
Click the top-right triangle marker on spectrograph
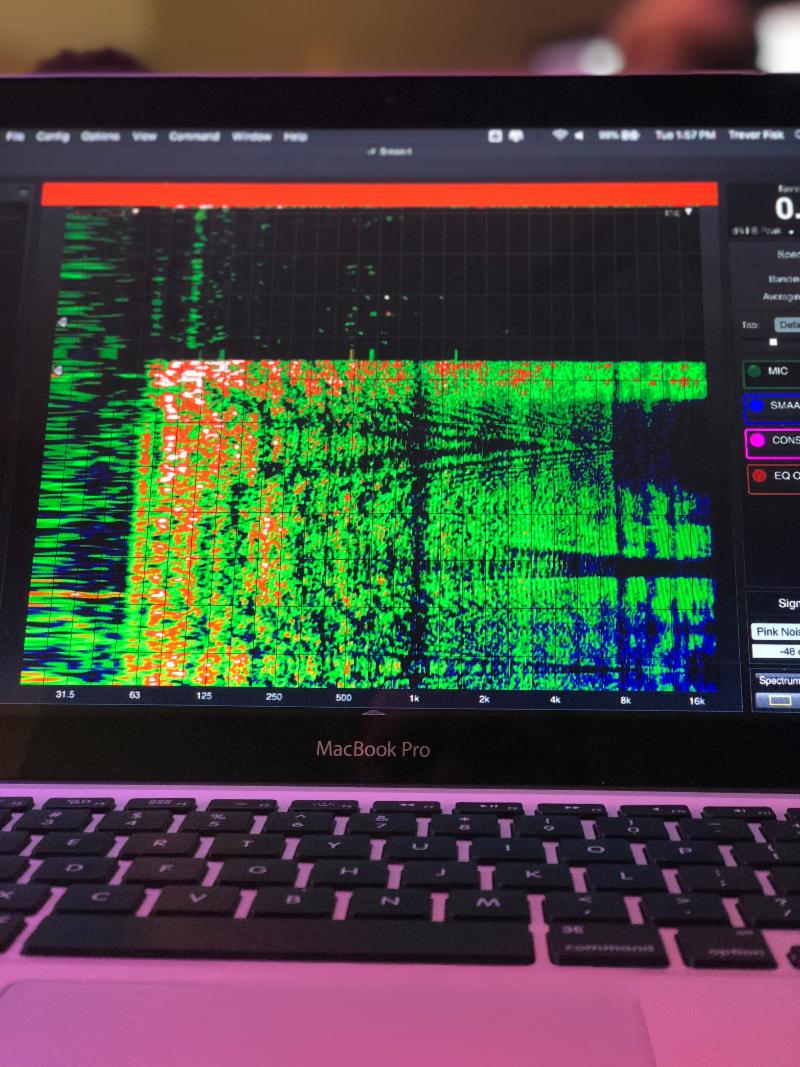688,213
